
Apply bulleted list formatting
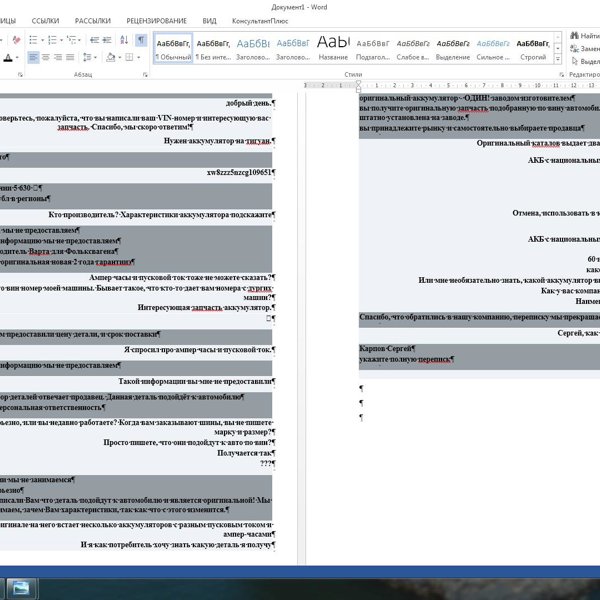[33, 40]
